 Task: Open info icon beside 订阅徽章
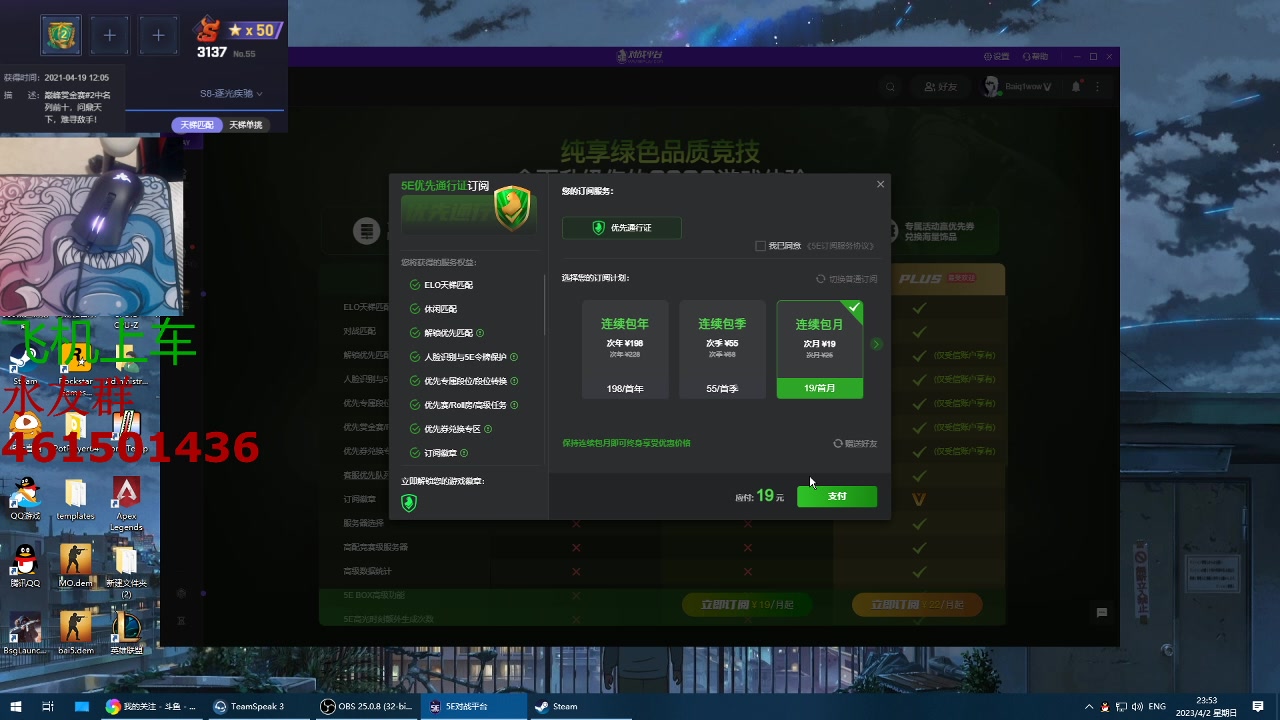(464, 453)
